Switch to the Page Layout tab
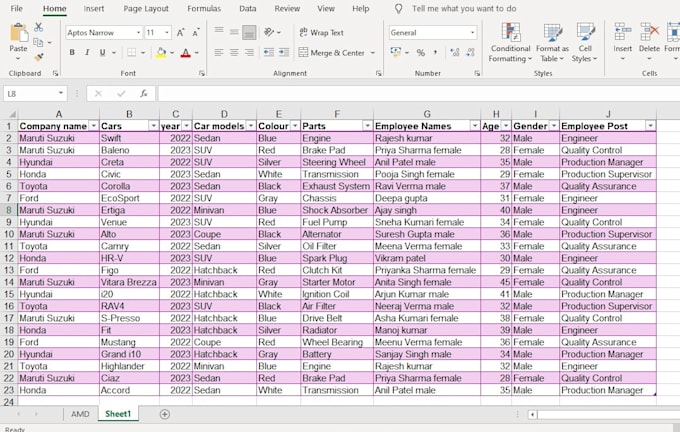The image size is (680, 432). [x=146, y=8]
